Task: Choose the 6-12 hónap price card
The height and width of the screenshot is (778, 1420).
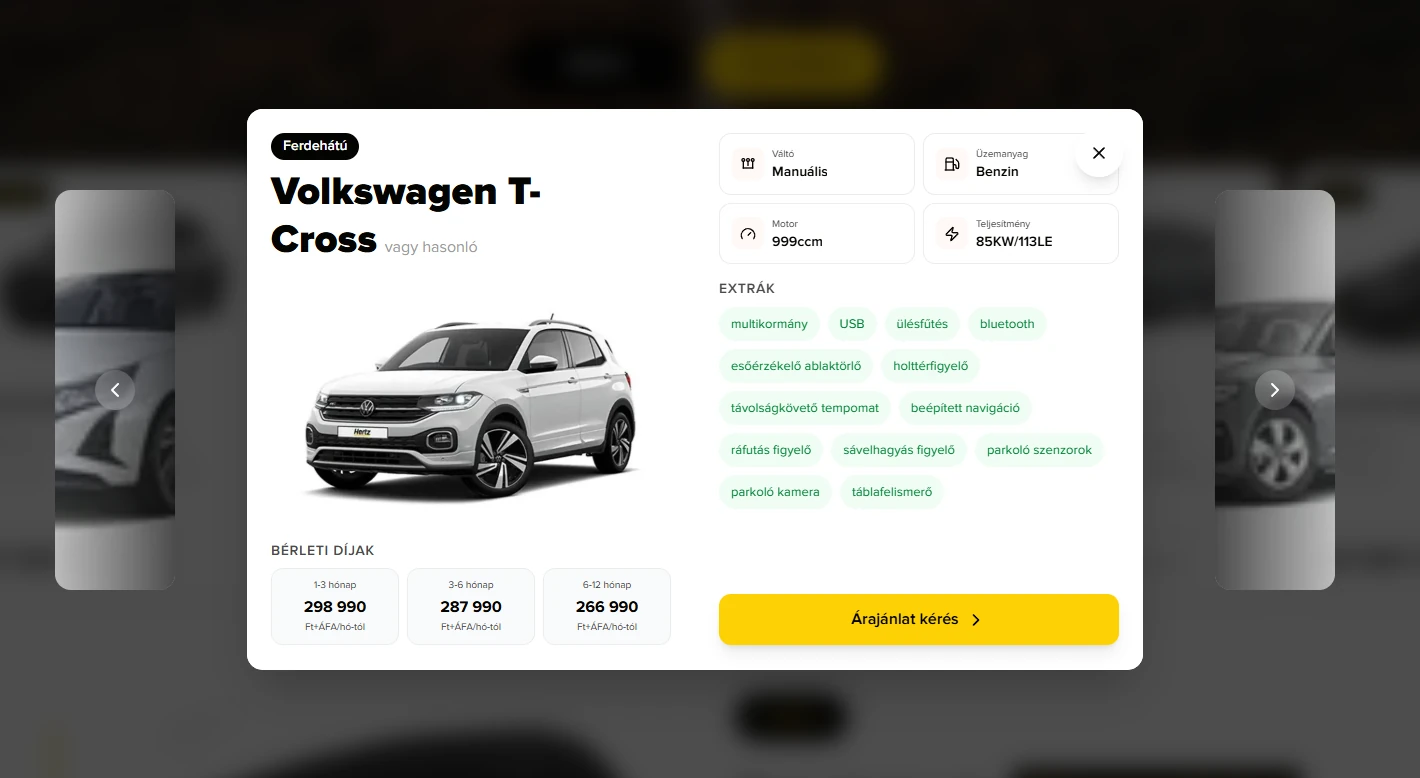Action: point(607,606)
